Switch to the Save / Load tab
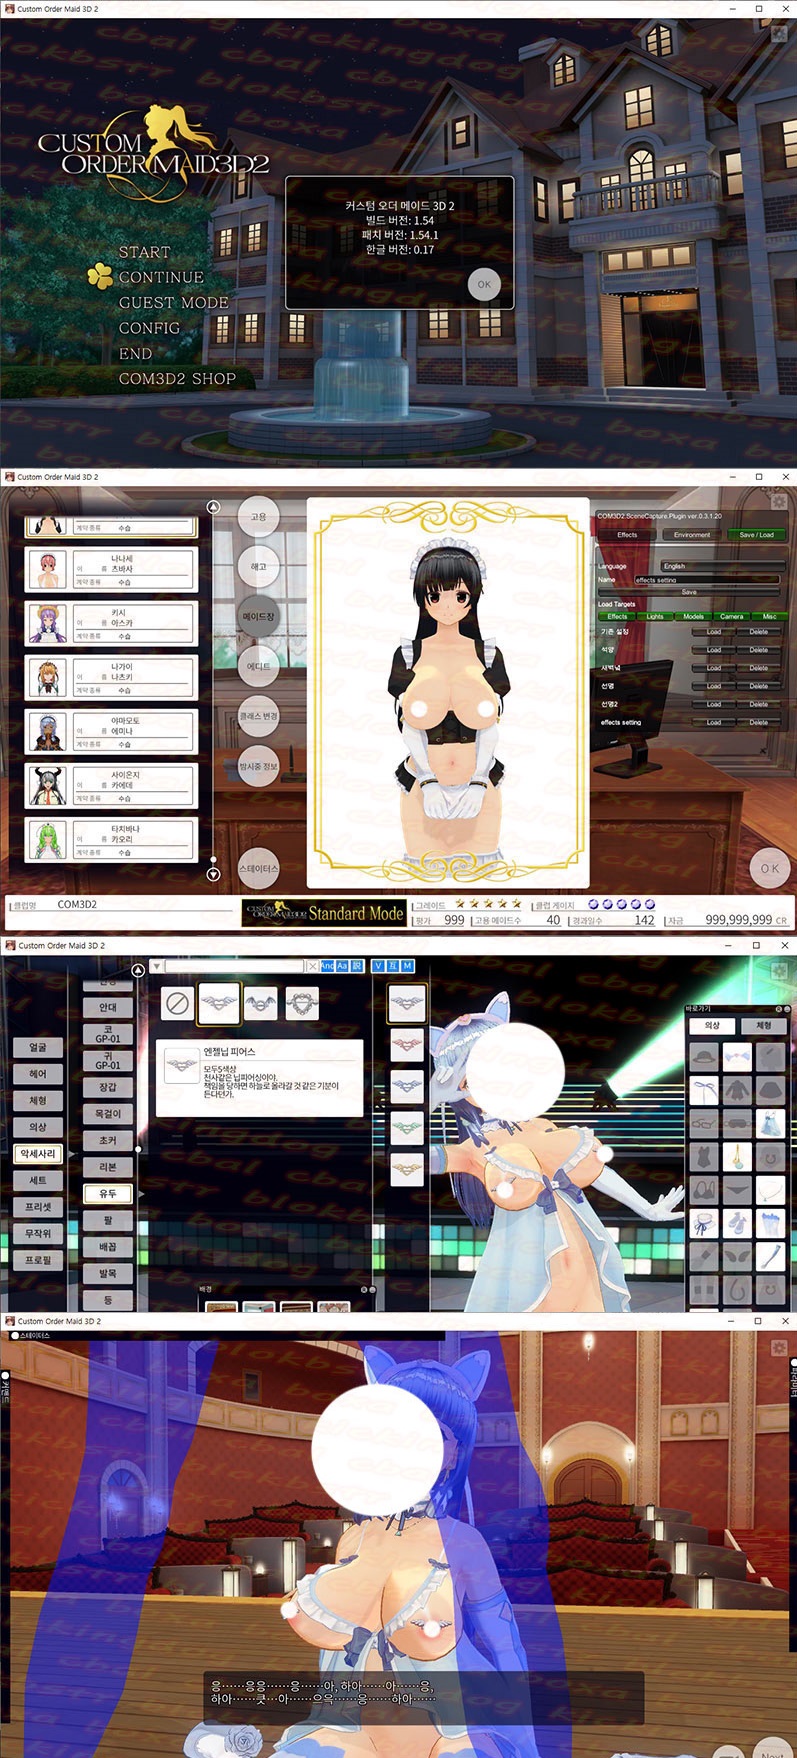Image resolution: width=797 pixels, height=1758 pixels. (x=756, y=535)
